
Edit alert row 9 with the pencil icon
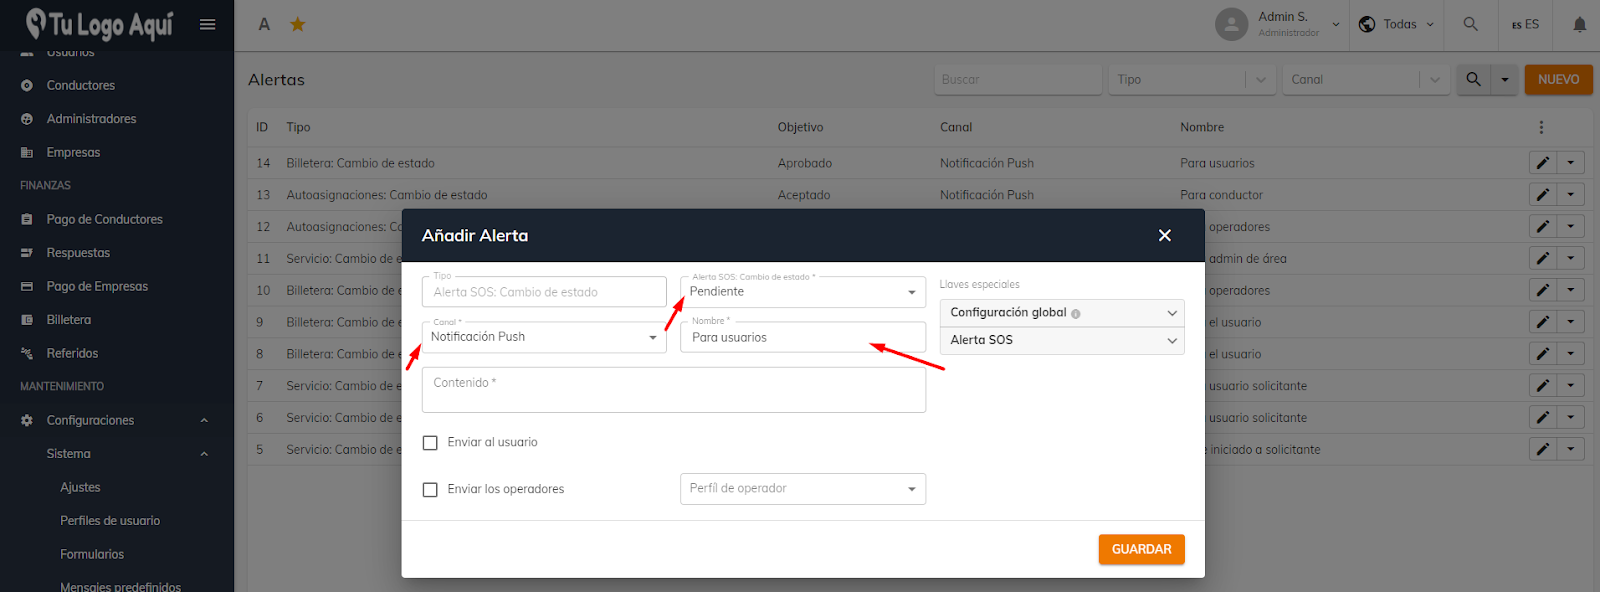click(x=1543, y=322)
